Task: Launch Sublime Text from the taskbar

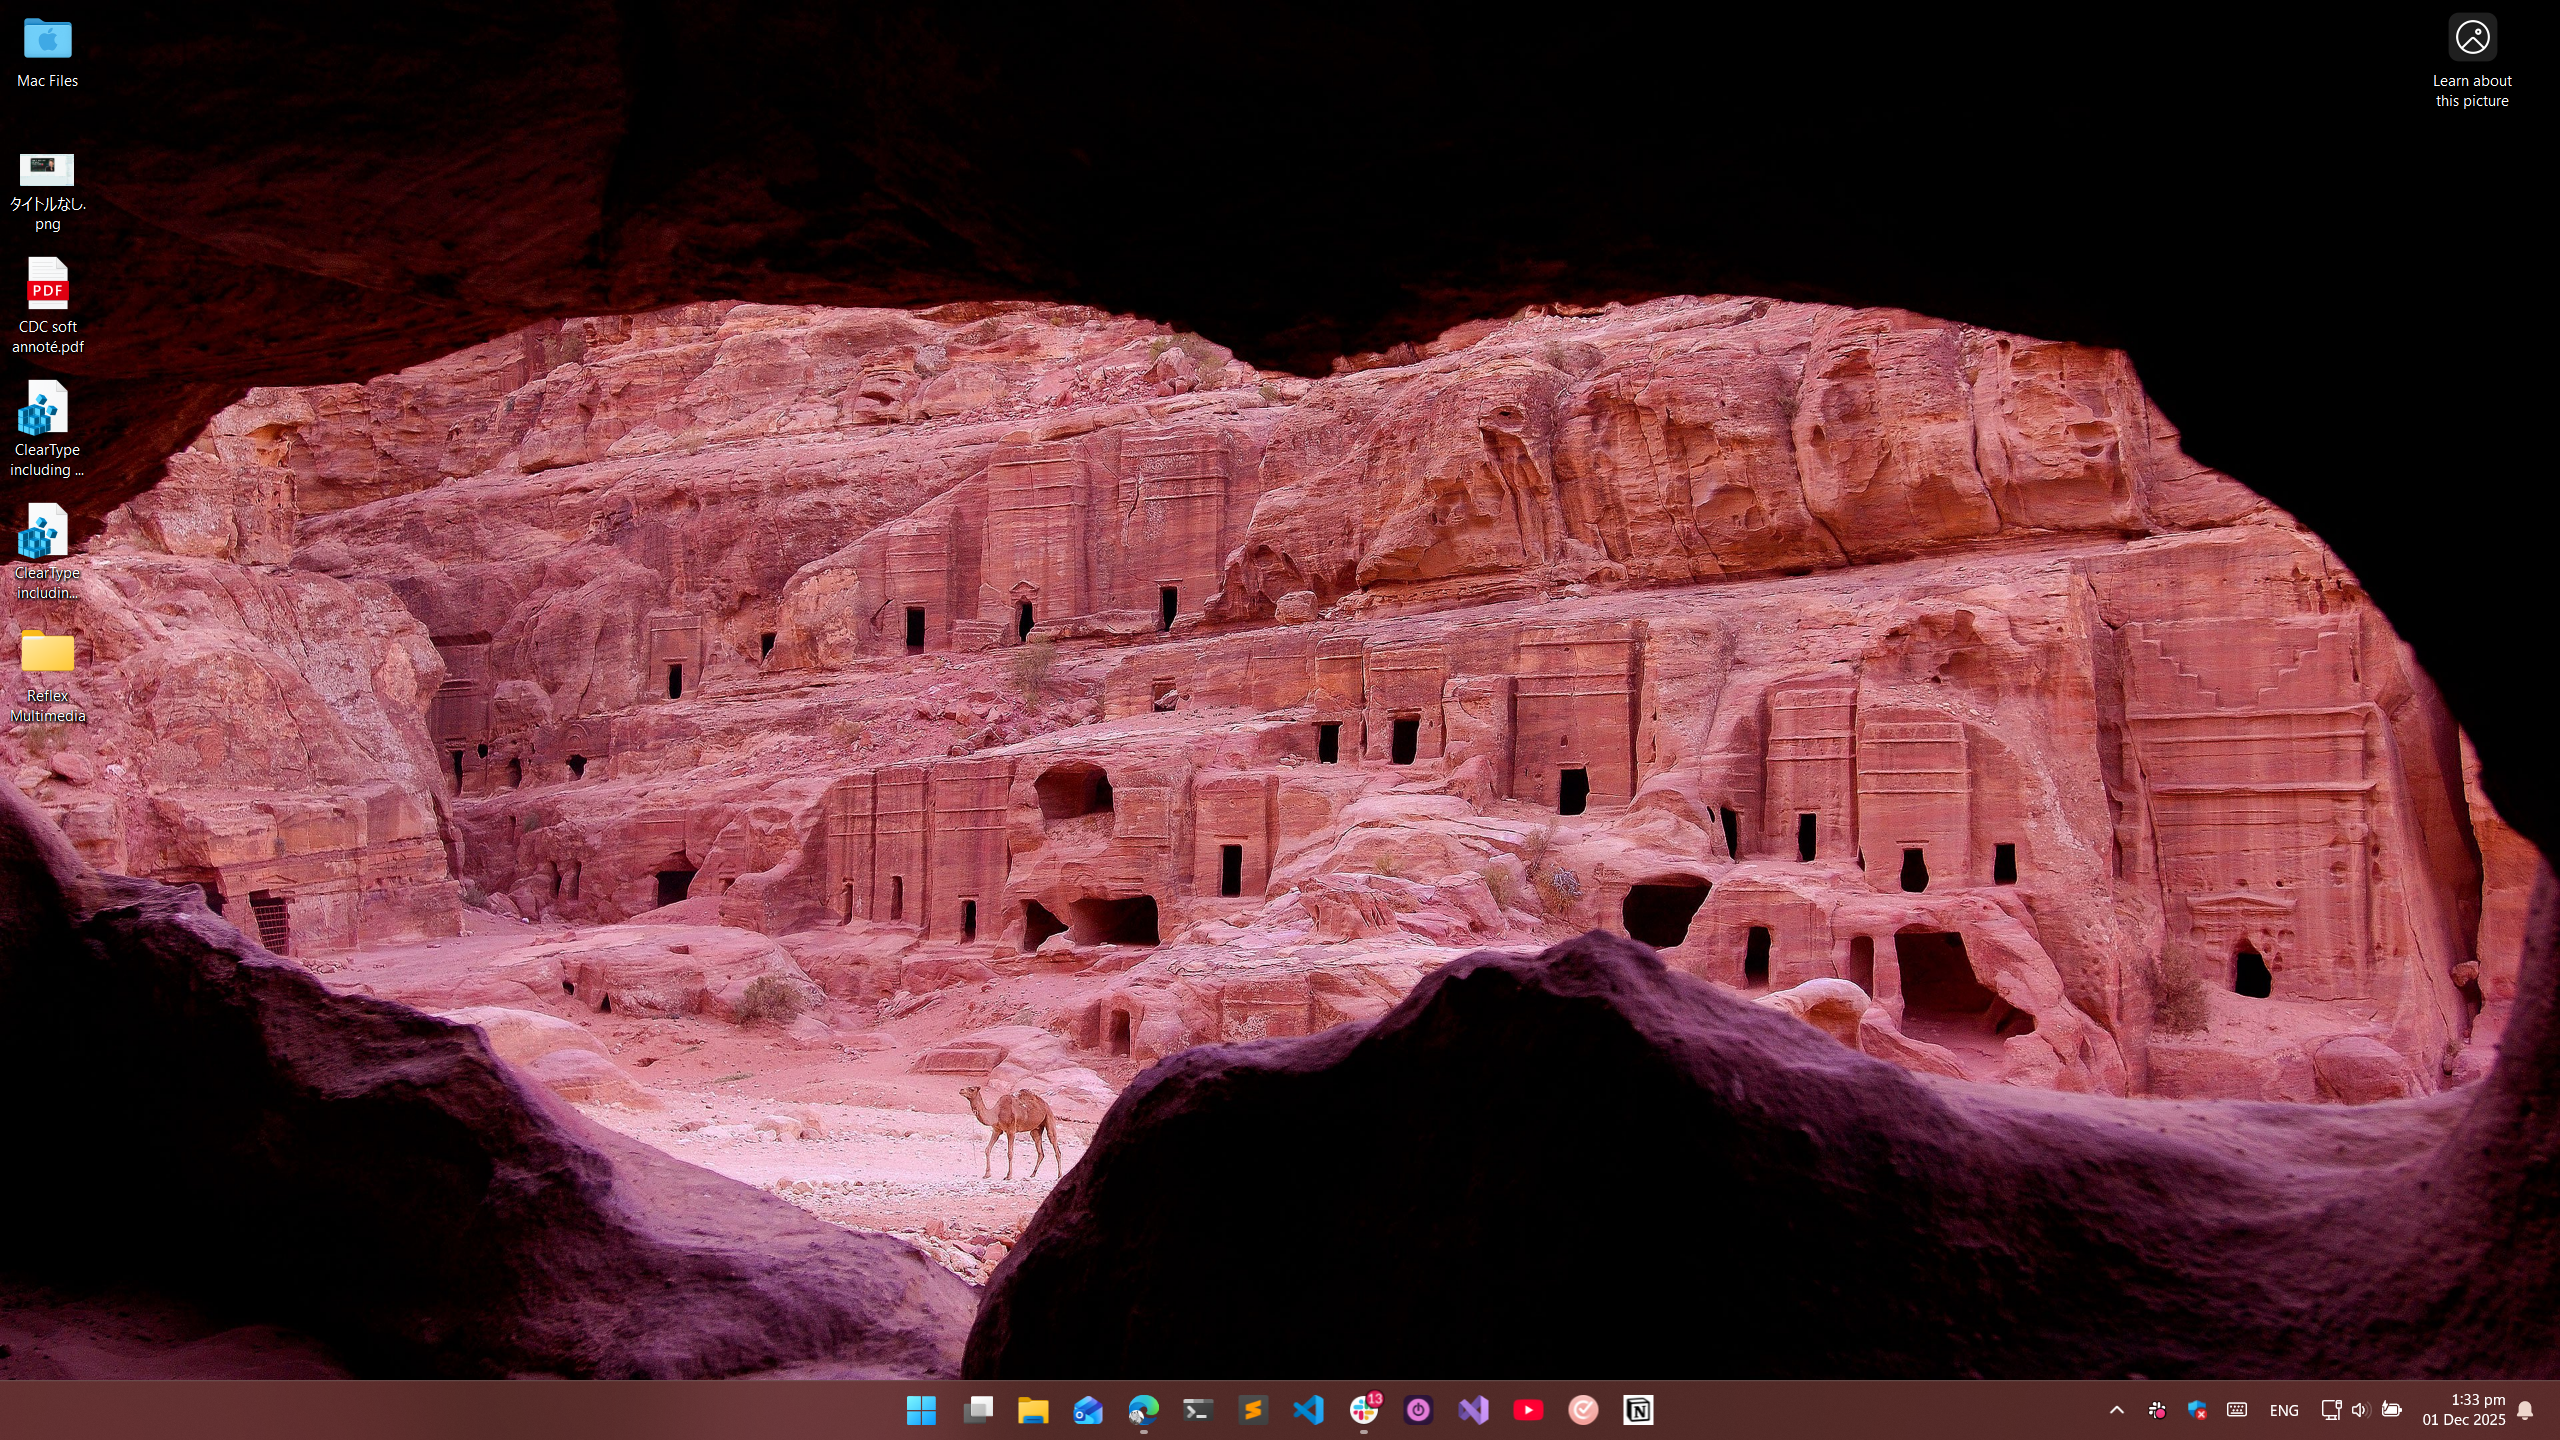Action: [1253, 1410]
